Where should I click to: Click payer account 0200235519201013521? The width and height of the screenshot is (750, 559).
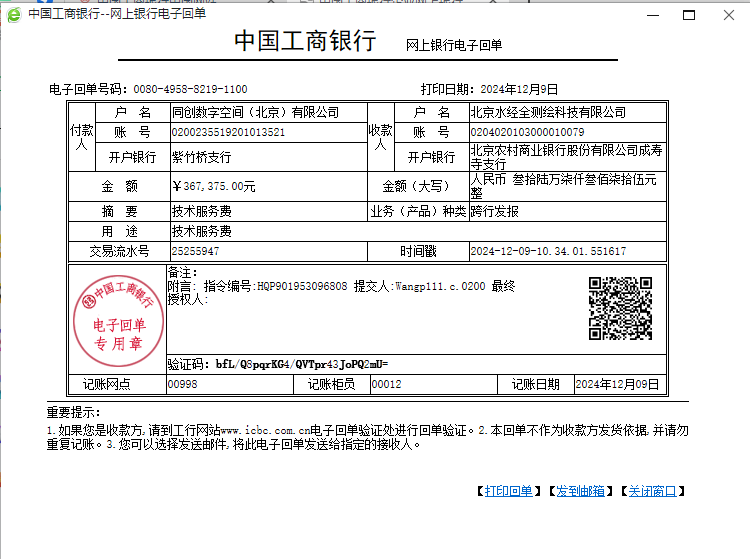pos(228,132)
